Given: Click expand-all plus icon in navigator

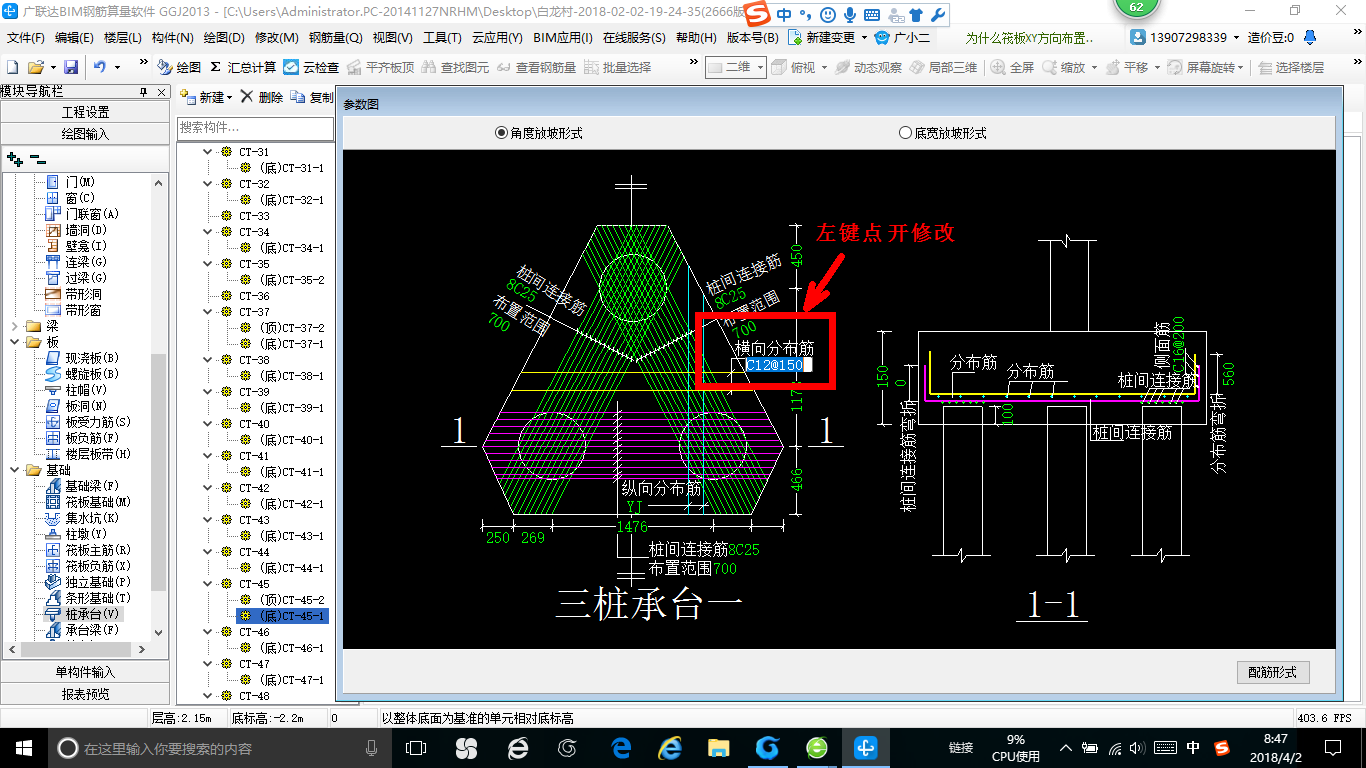Looking at the screenshot, I should (x=14, y=158).
